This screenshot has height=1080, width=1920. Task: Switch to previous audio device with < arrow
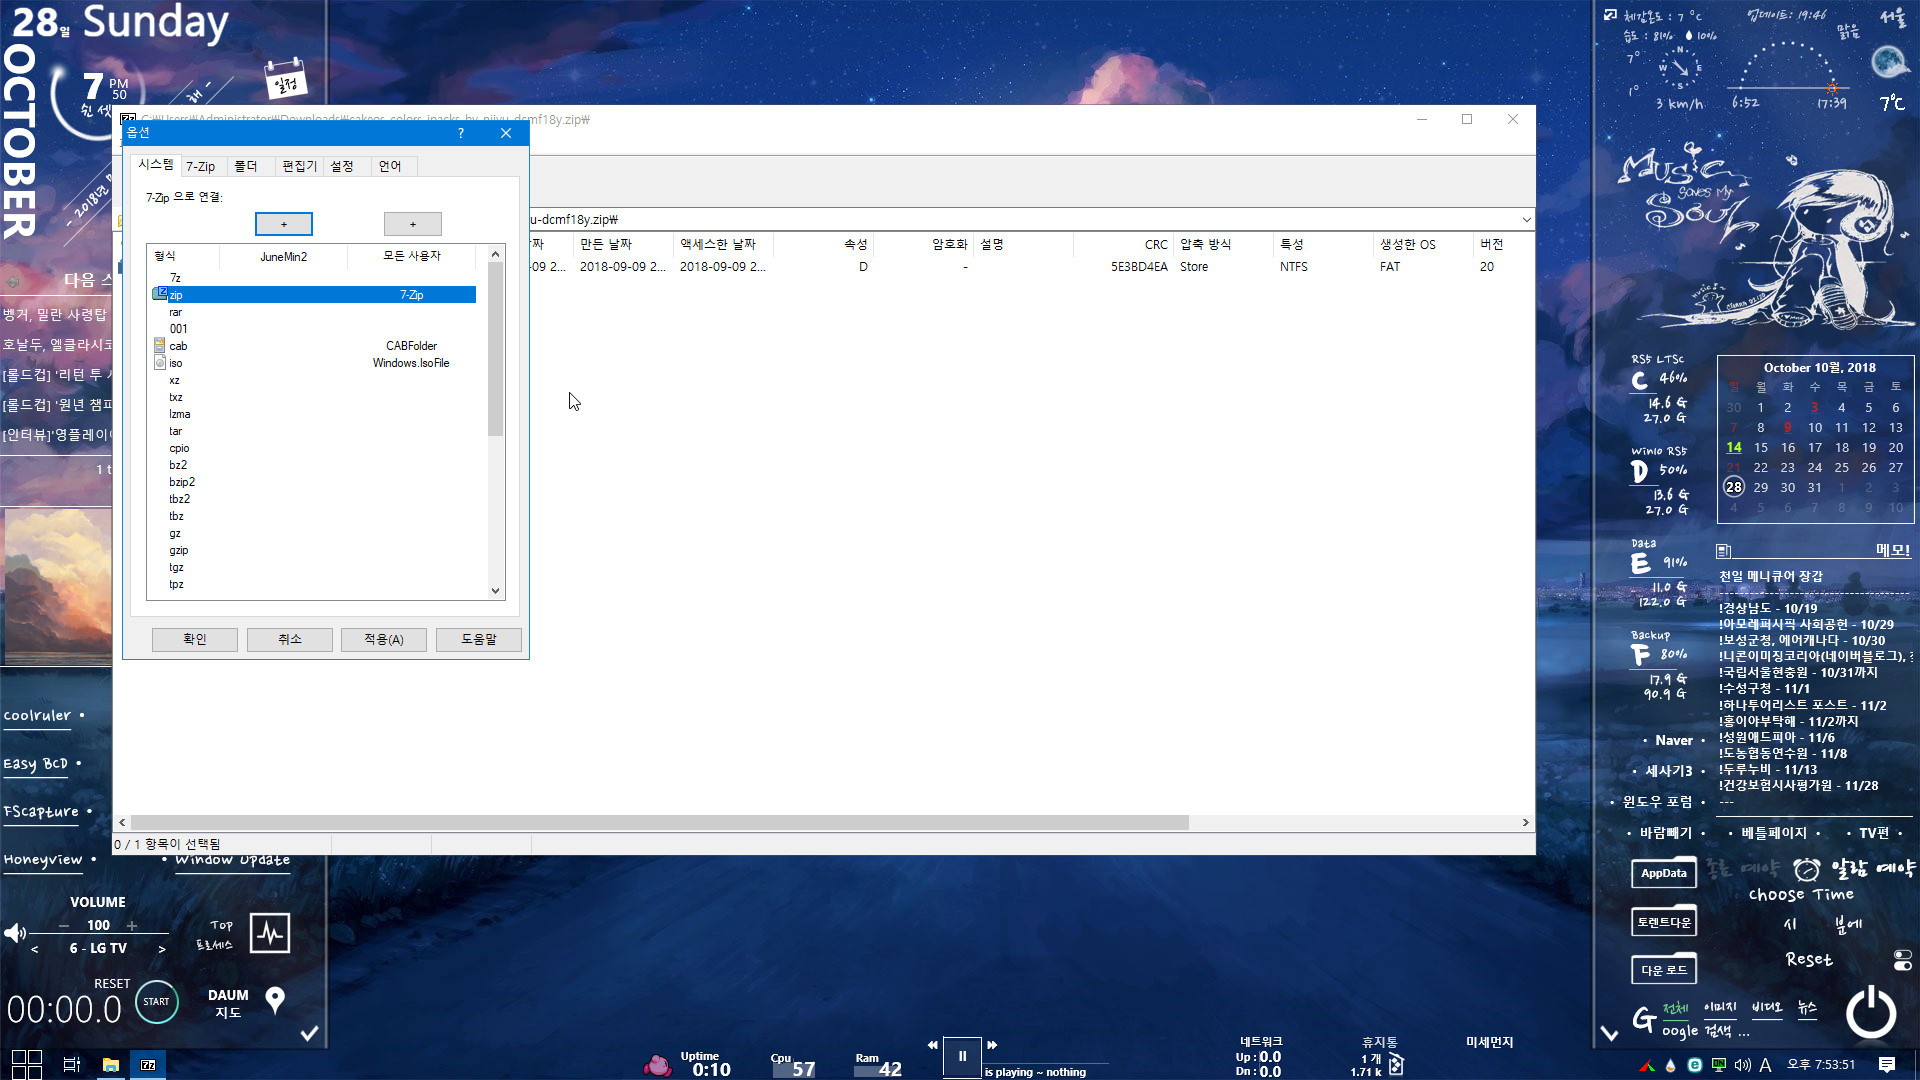(35, 949)
